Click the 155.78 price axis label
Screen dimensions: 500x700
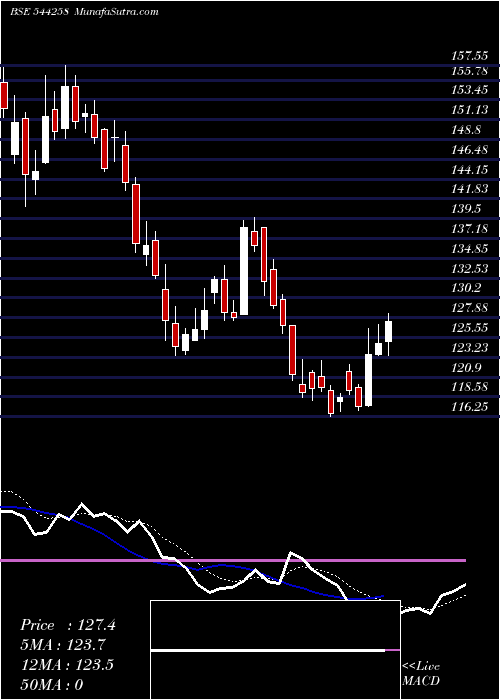tap(470, 71)
